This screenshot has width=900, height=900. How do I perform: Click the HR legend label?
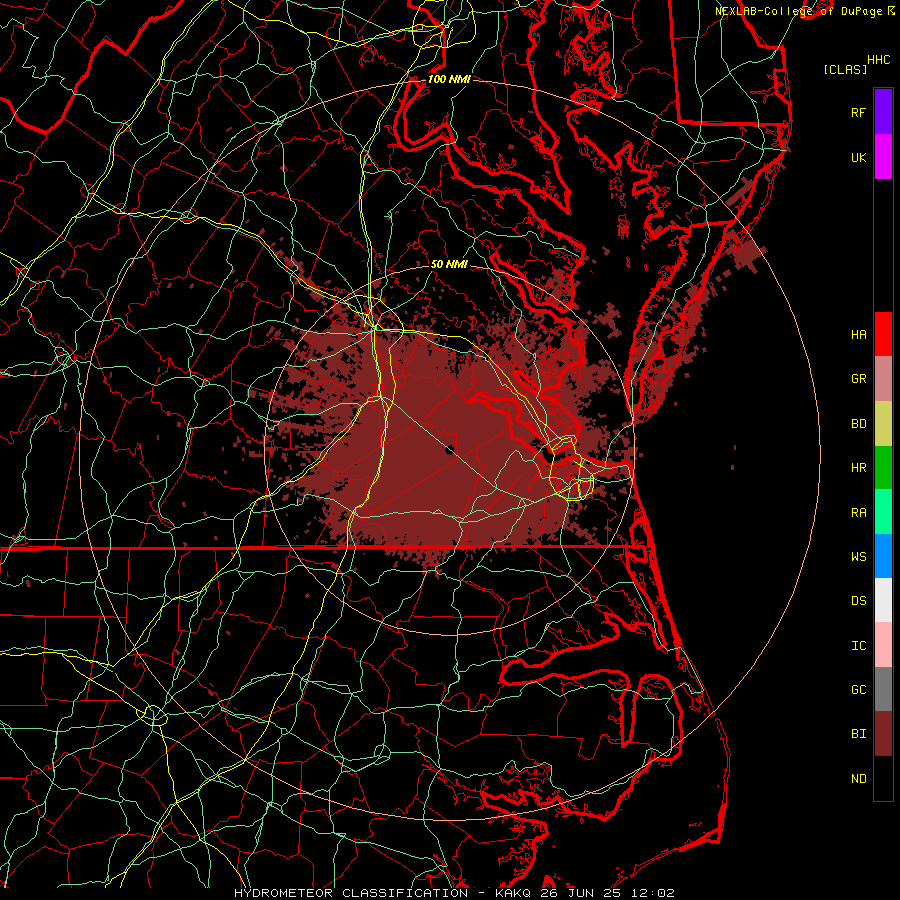[858, 468]
